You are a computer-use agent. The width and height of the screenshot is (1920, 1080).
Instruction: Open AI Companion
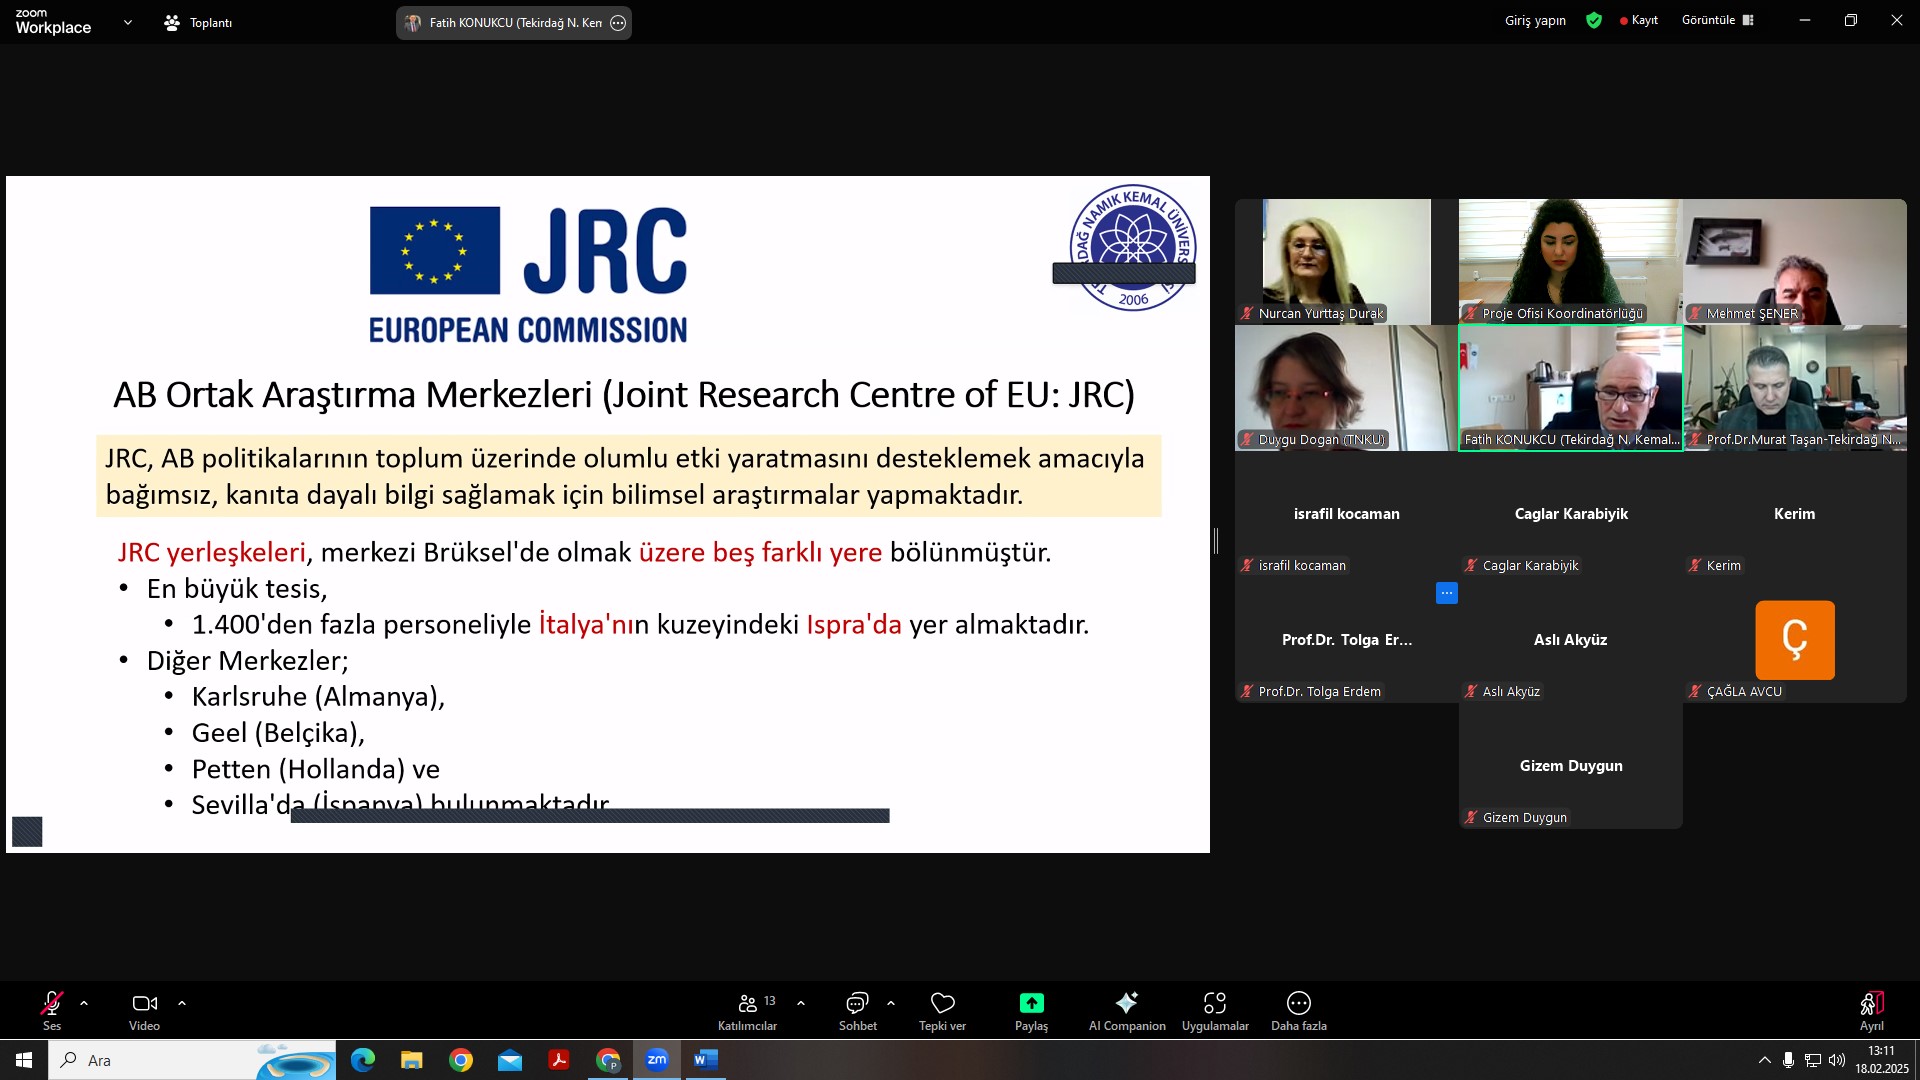coord(1127,1010)
